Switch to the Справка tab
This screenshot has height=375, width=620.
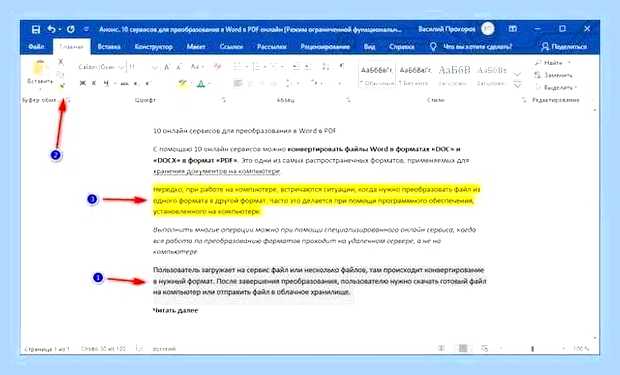[x=402, y=47]
